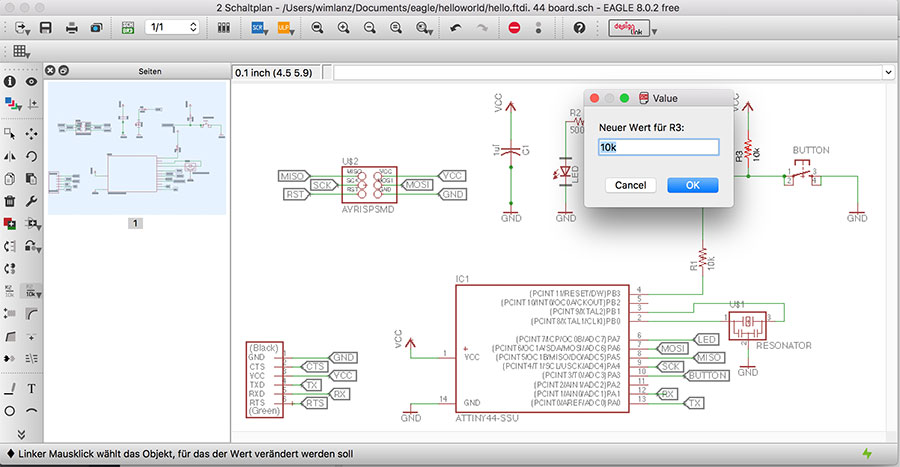This screenshot has width=900, height=467.
Task: Click the Zoom in magnifier
Action: (x=343, y=28)
